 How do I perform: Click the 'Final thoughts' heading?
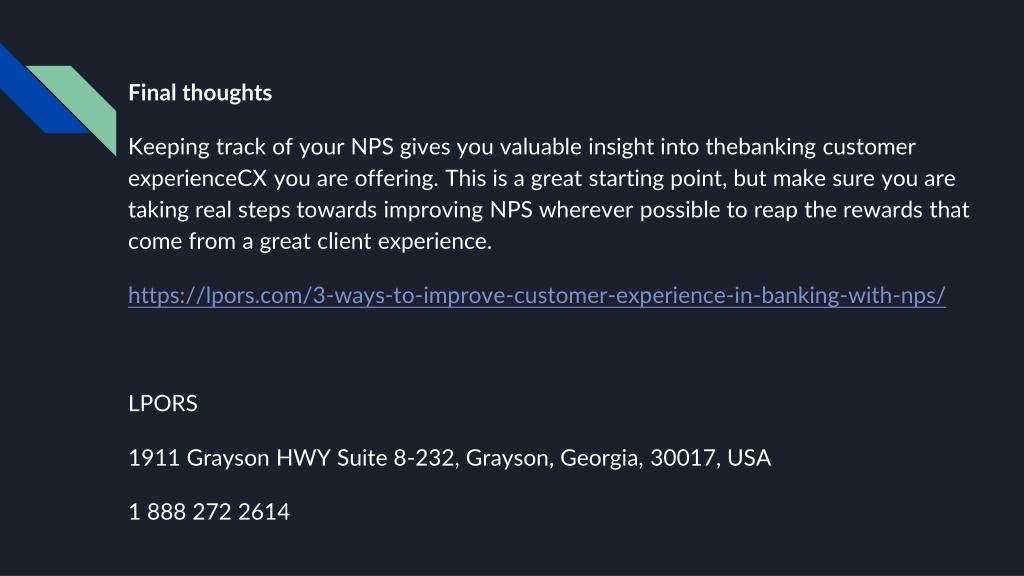click(200, 93)
